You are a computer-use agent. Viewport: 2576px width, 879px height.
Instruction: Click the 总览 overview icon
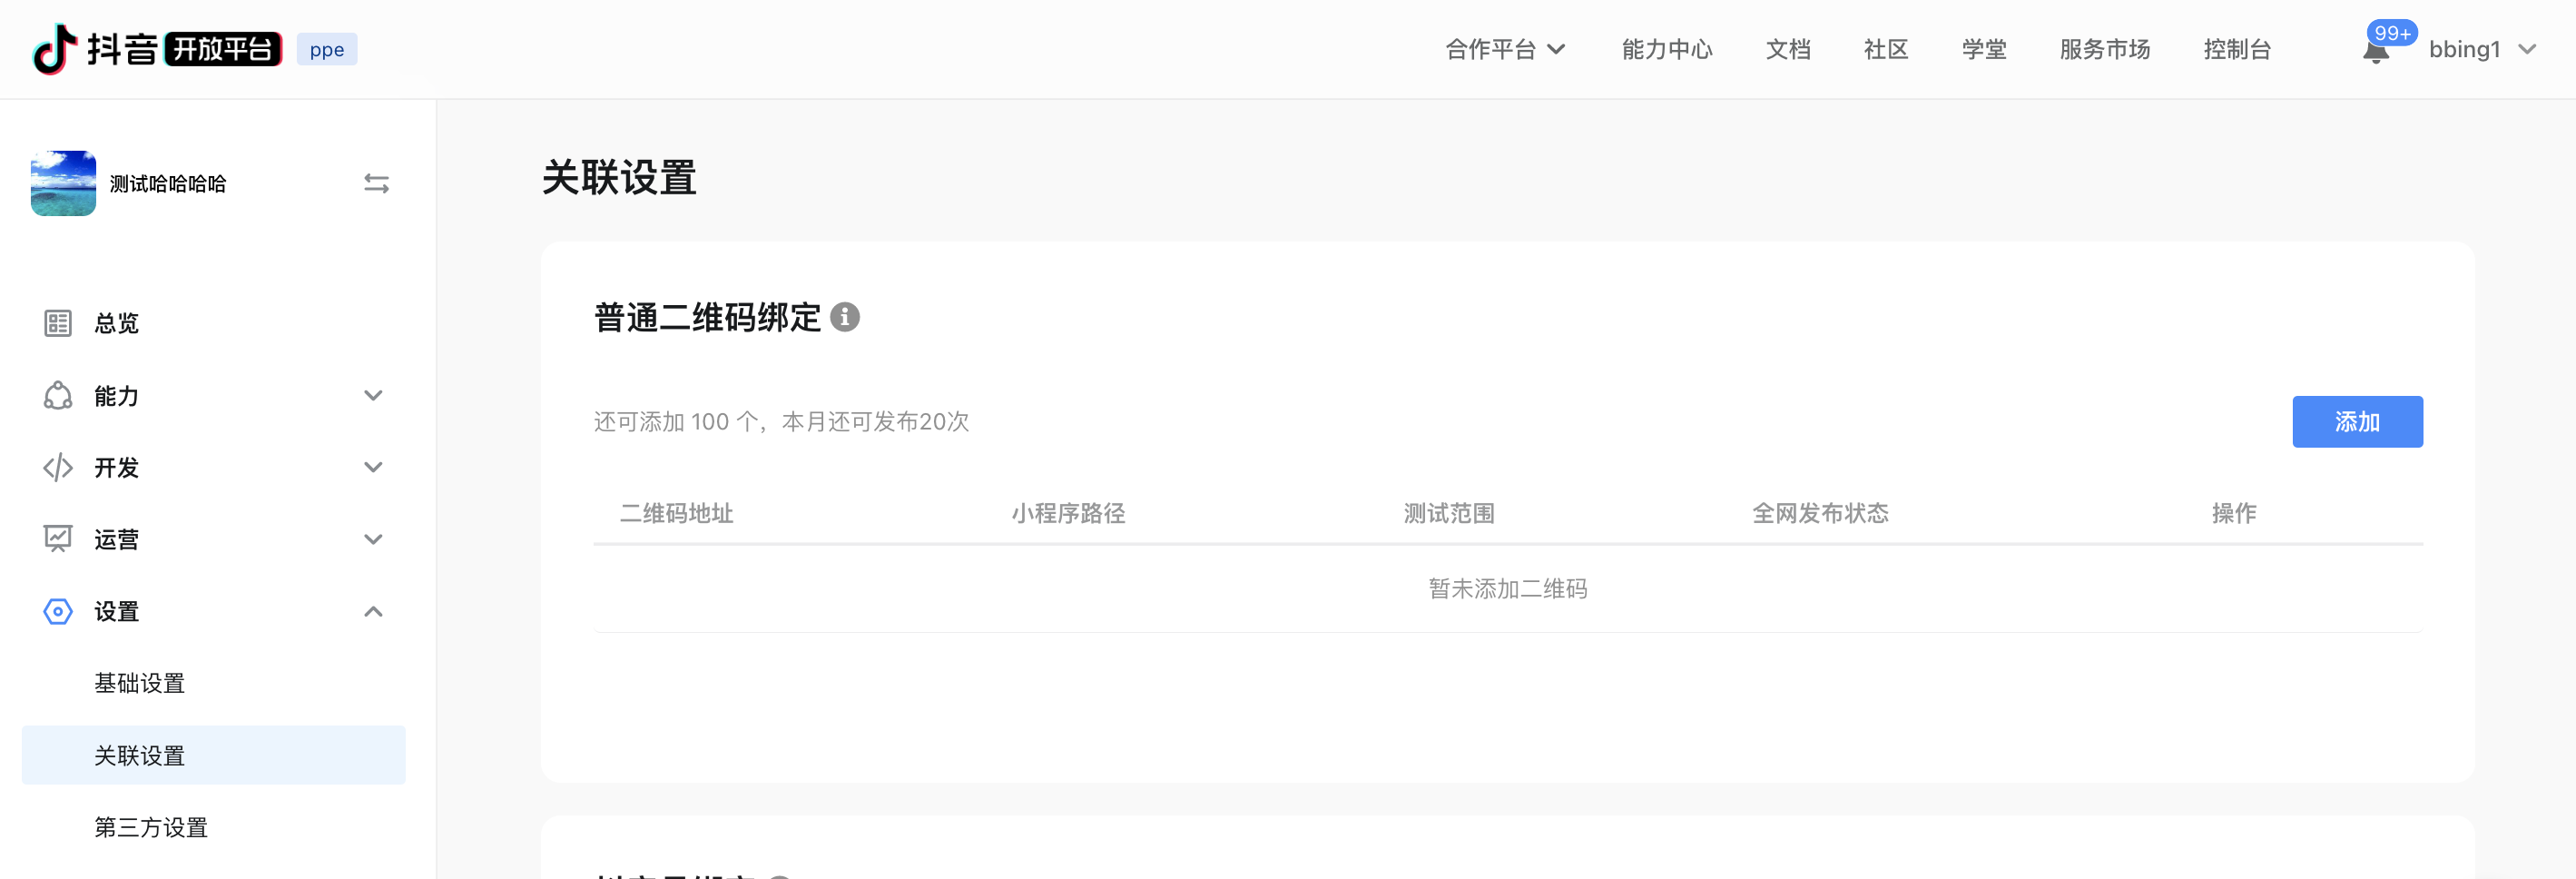pyautogui.click(x=58, y=323)
